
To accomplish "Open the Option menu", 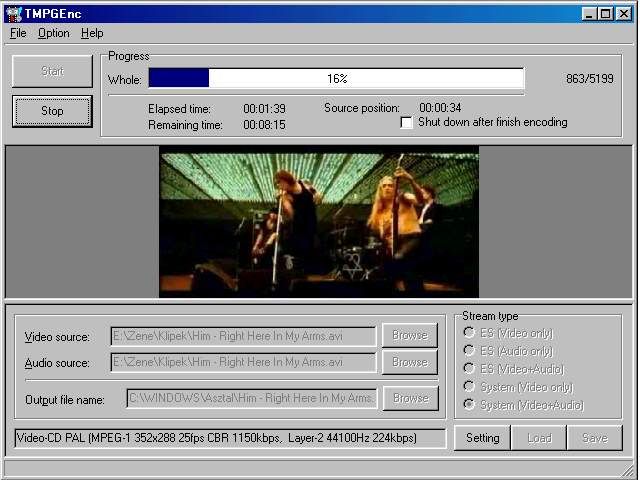I will pyautogui.click(x=54, y=33).
